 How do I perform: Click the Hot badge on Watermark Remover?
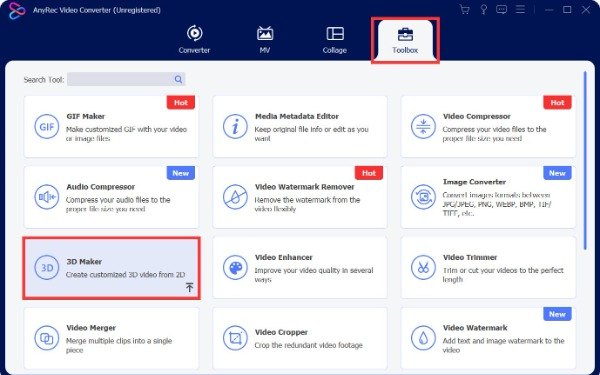tap(369, 173)
